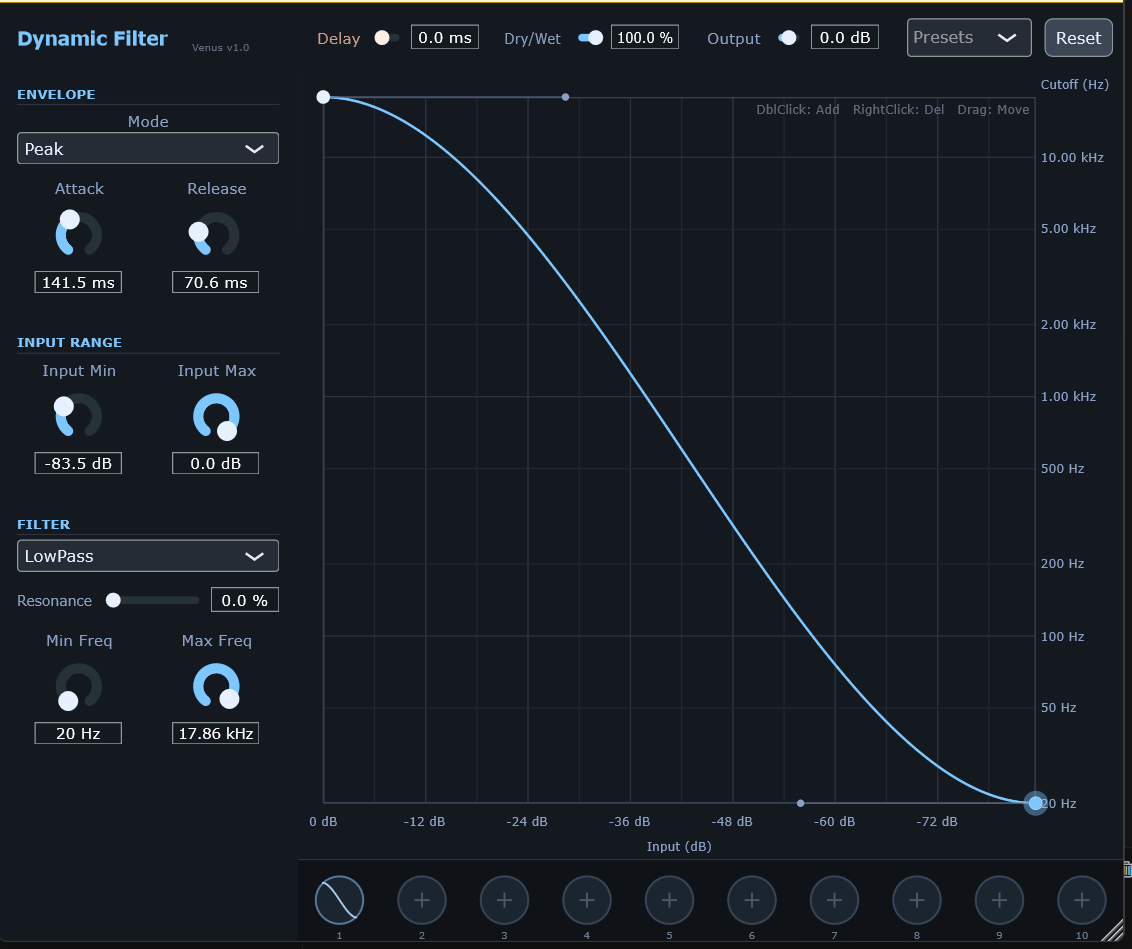
Task: Click the Min Freq knob
Action: pyautogui.click(x=78, y=686)
